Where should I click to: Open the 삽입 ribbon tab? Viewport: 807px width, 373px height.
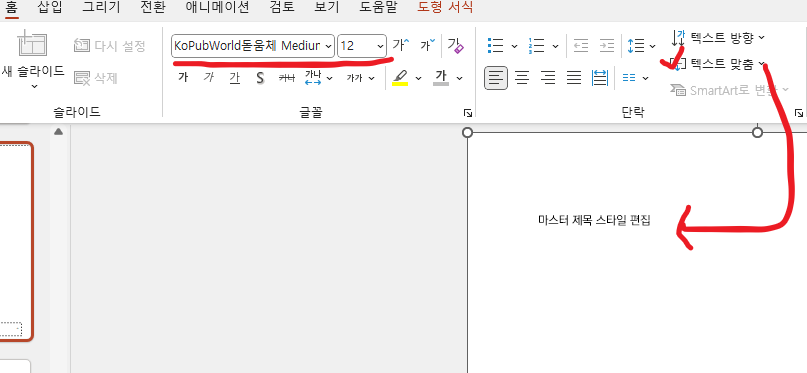50,7
